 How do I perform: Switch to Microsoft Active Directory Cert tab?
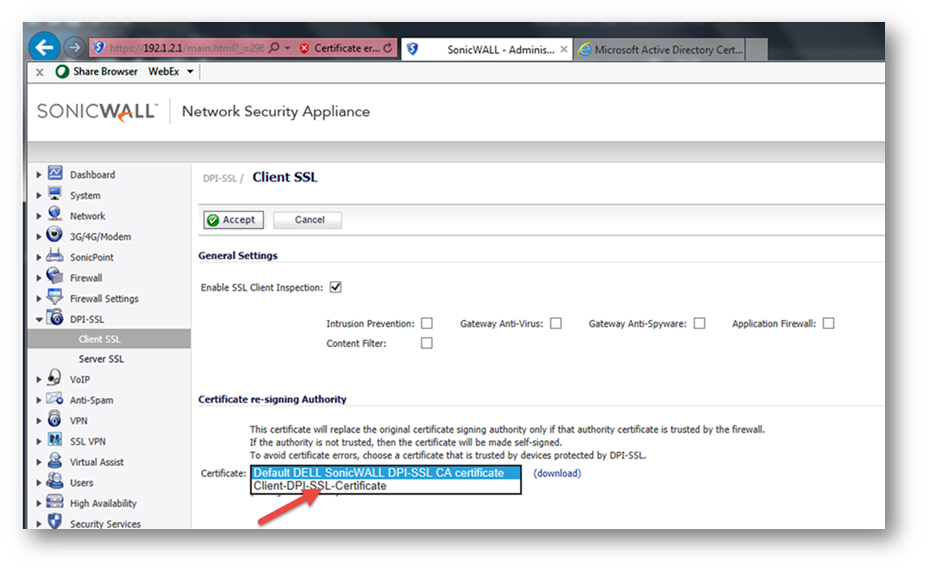(660, 50)
